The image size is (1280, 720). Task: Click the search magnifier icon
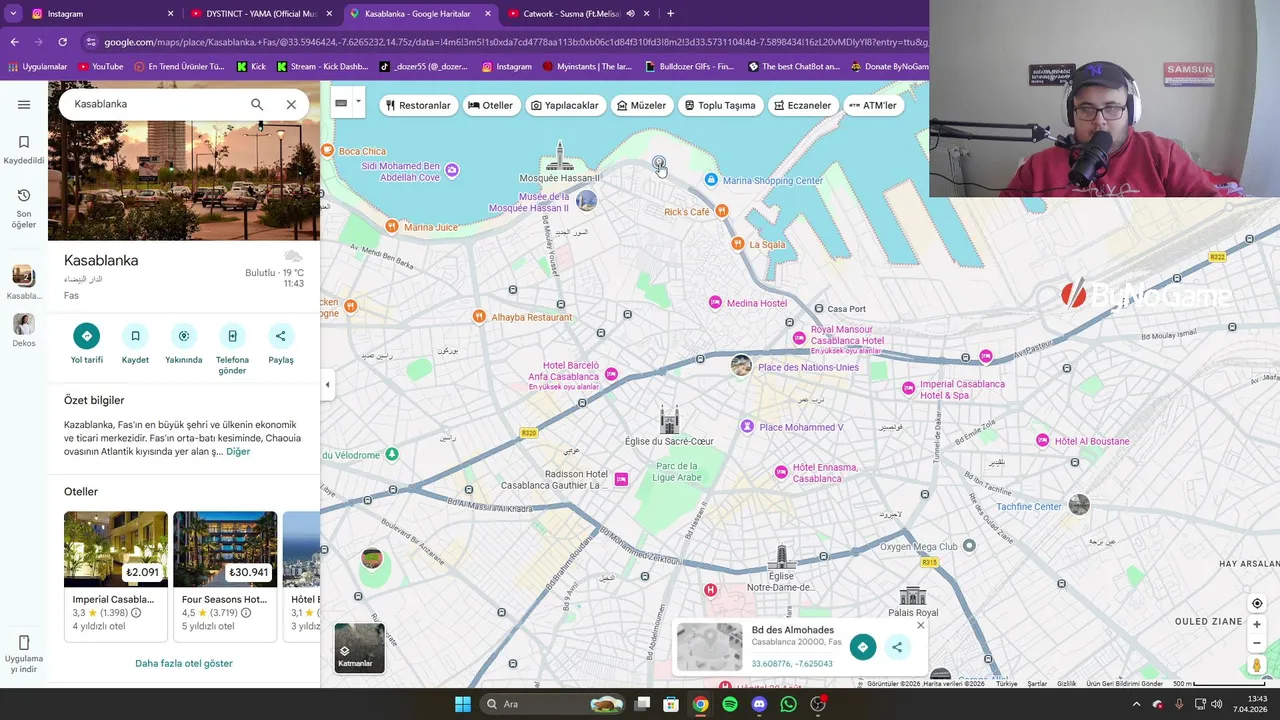pyautogui.click(x=257, y=104)
